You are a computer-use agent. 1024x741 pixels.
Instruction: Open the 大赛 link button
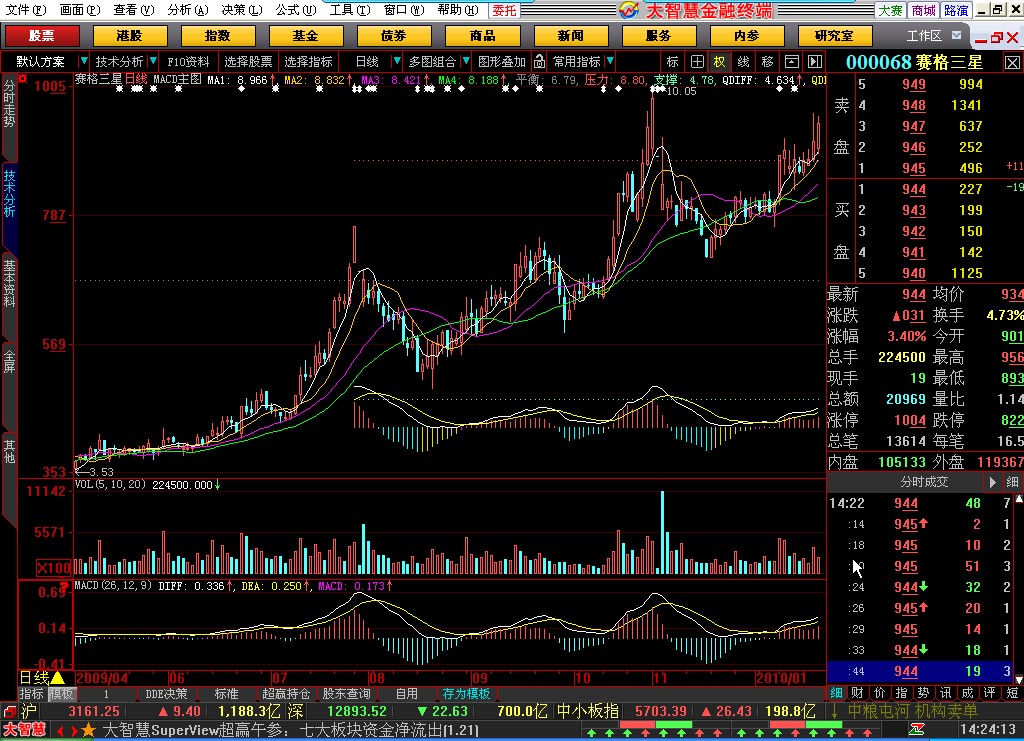pyautogui.click(x=890, y=10)
